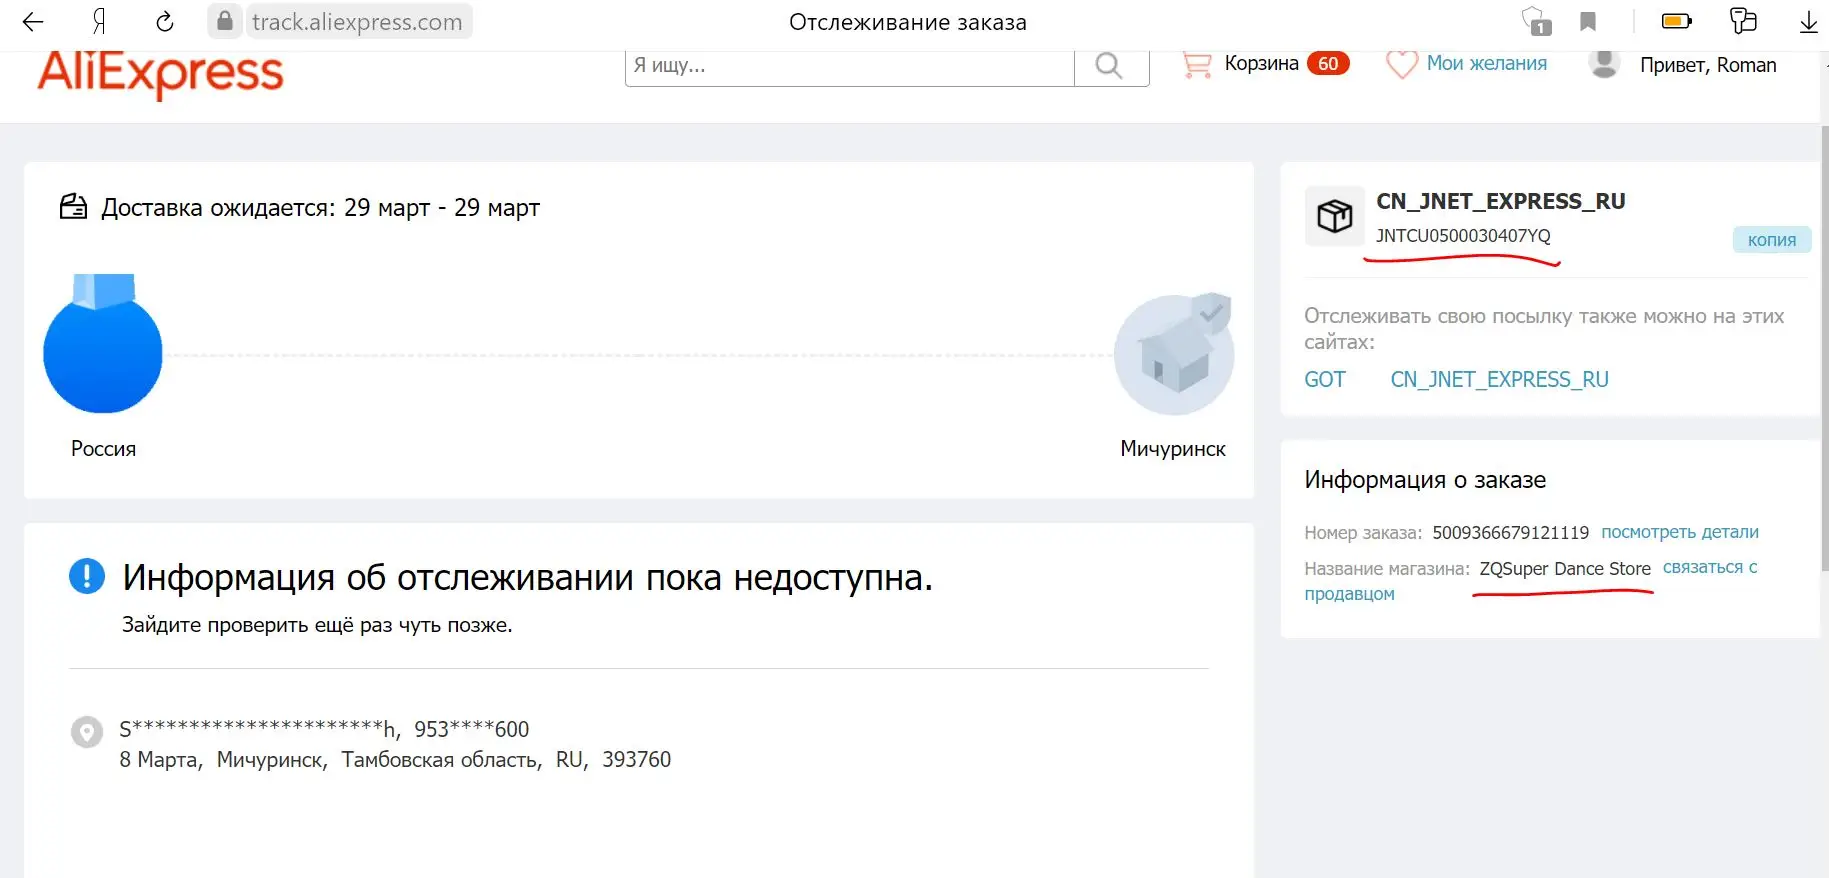Click the battery saver icon
Viewport: 1829px width, 878px height.
click(1676, 21)
